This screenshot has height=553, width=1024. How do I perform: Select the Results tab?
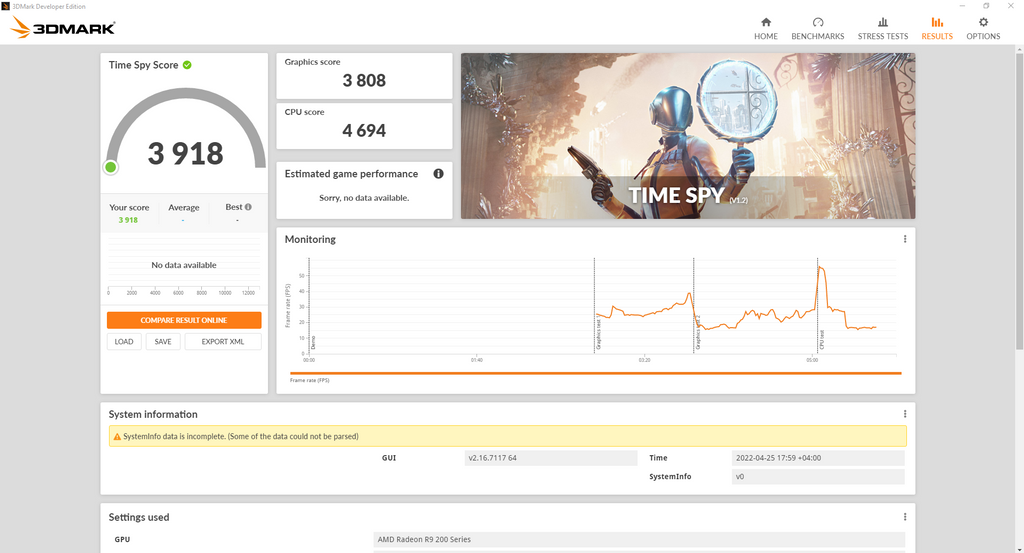(x=936, y=29)
